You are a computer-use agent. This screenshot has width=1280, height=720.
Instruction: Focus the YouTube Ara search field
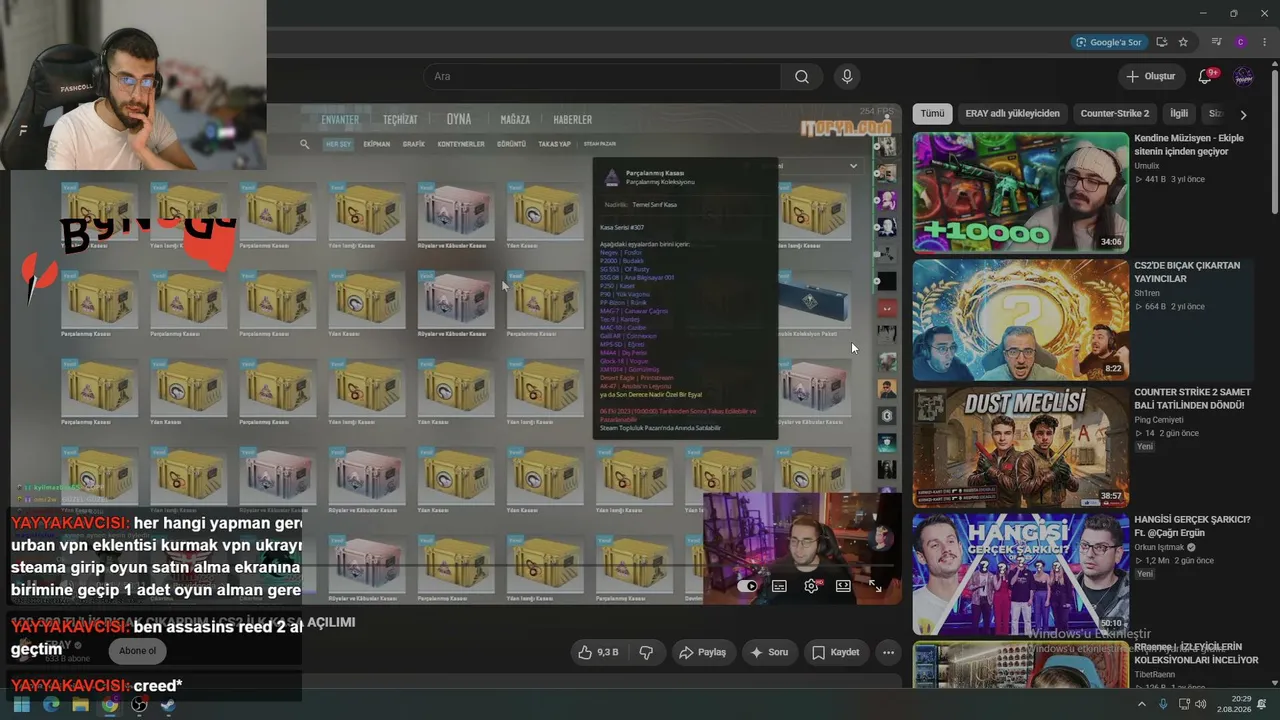603,77
